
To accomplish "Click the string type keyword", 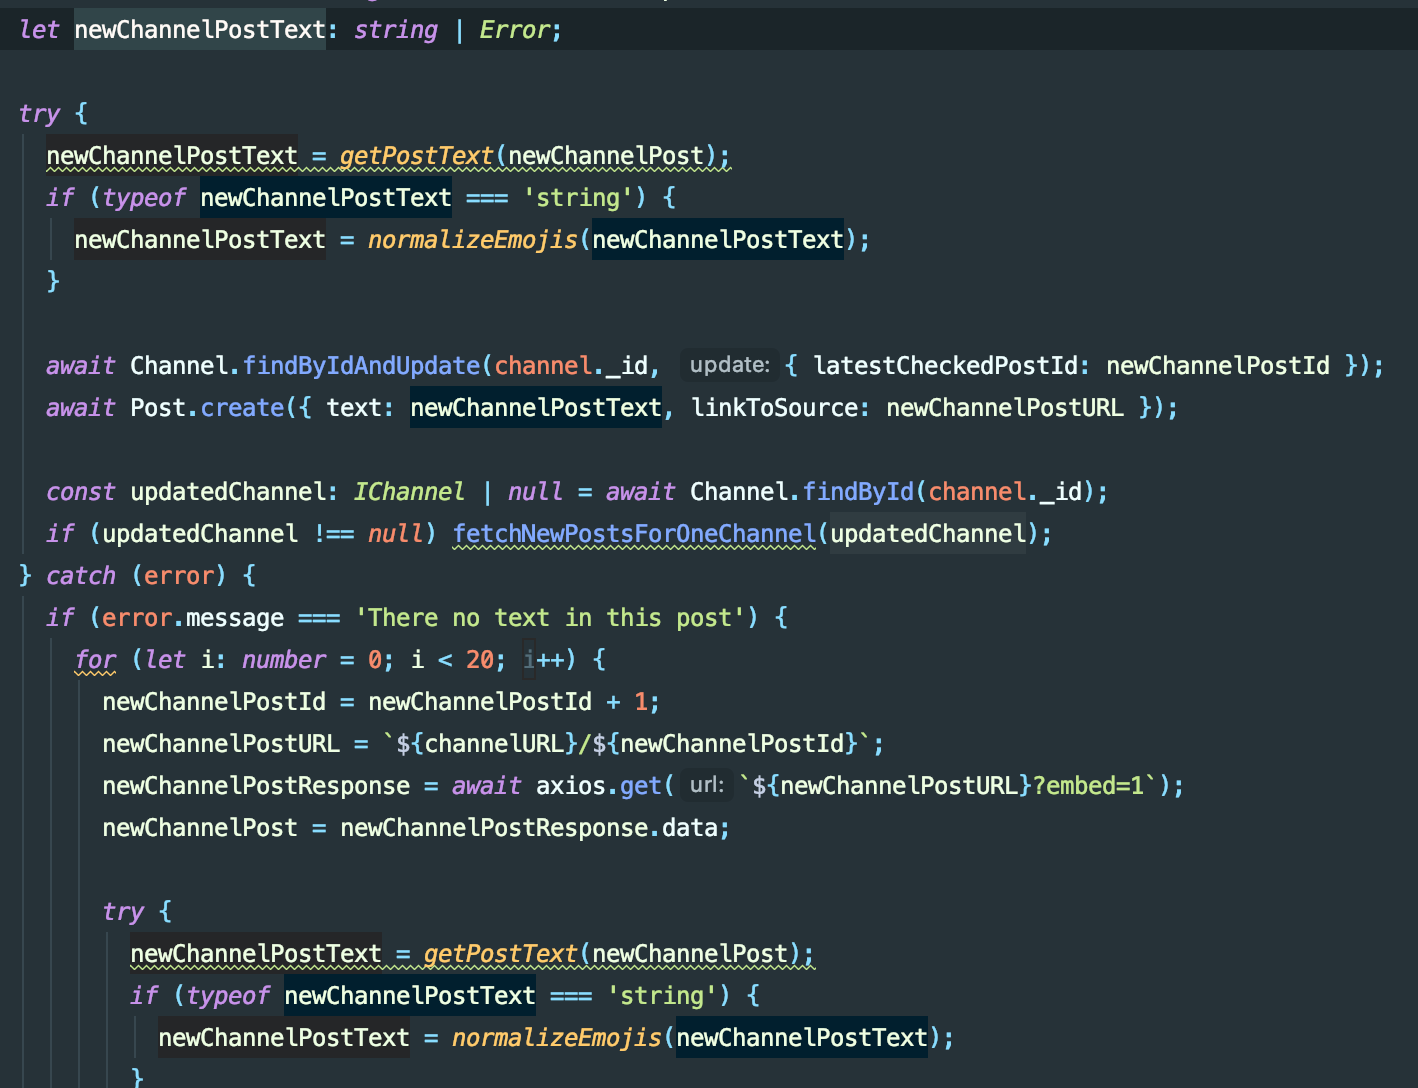I will tap(396, 29).
